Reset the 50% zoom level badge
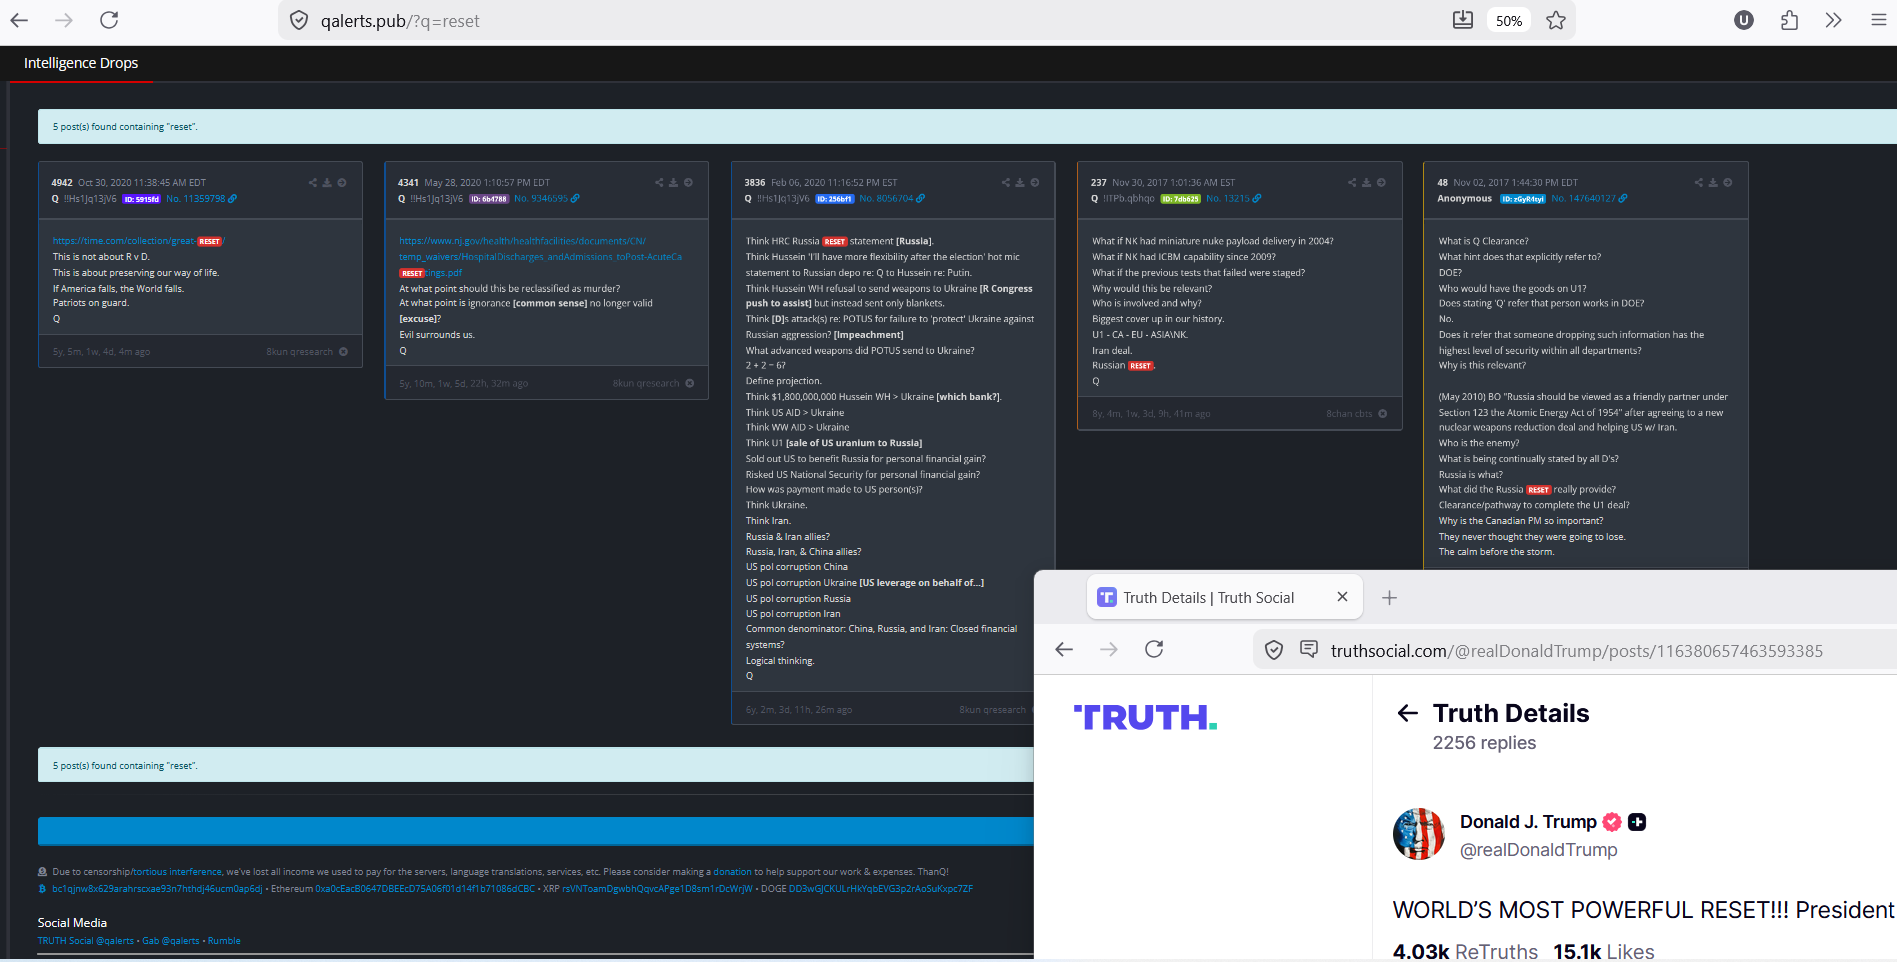 pyautogui.click(x=1509, y=21)
